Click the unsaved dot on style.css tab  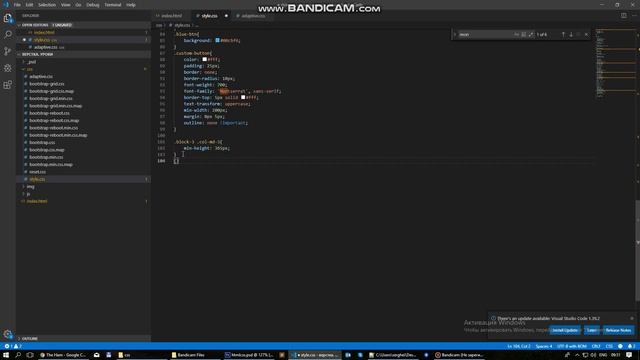226,16
